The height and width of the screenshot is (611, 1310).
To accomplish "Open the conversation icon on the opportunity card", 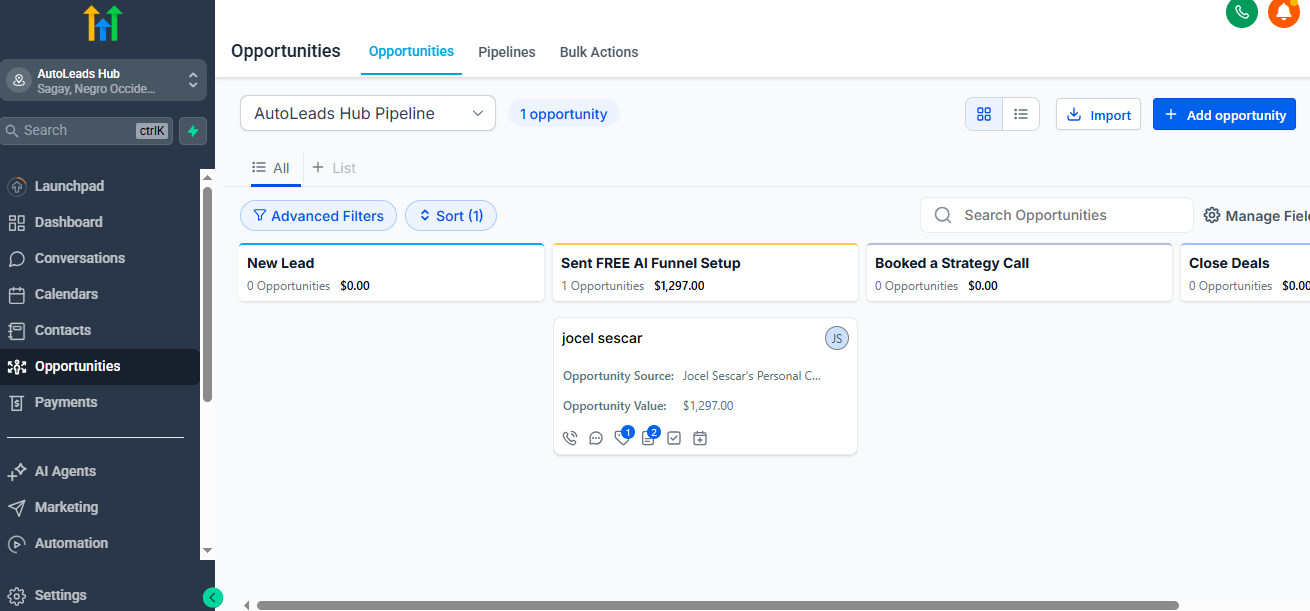I will [596, 437].
